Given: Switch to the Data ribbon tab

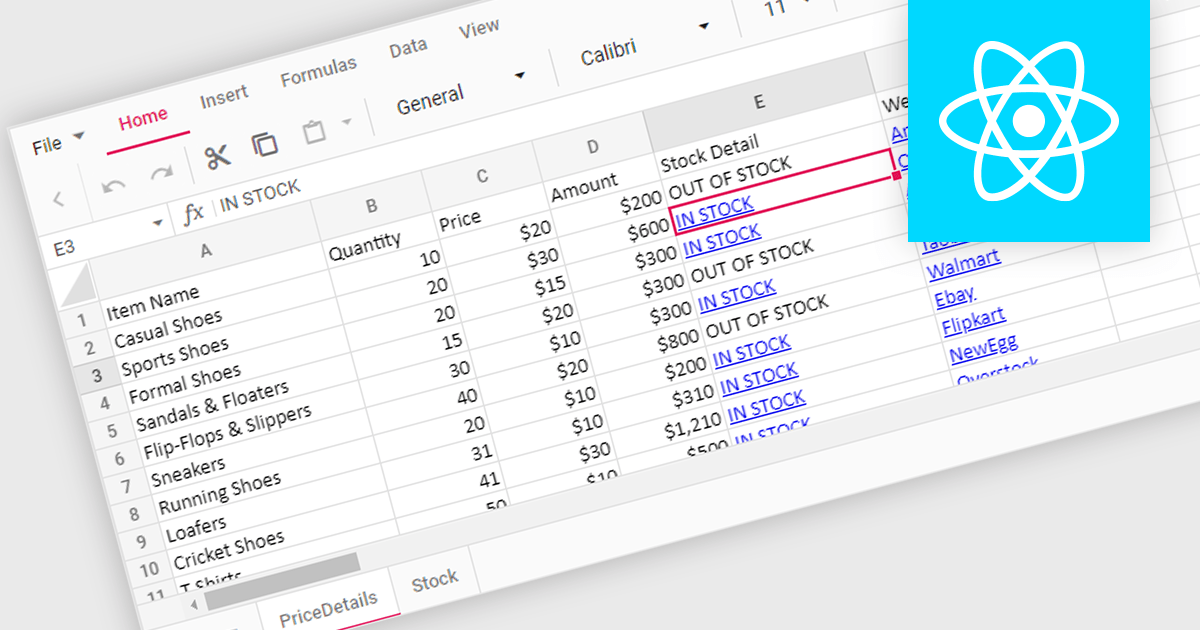Looking at the screenshot, I should 407,44.
